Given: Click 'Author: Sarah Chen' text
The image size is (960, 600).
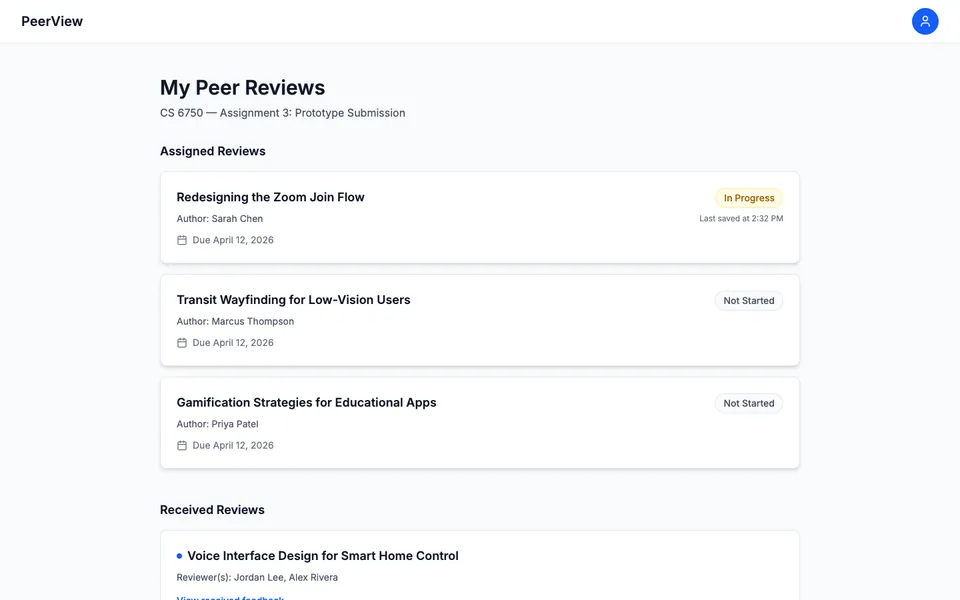Looking at the screenshot, I should point(220,219).
